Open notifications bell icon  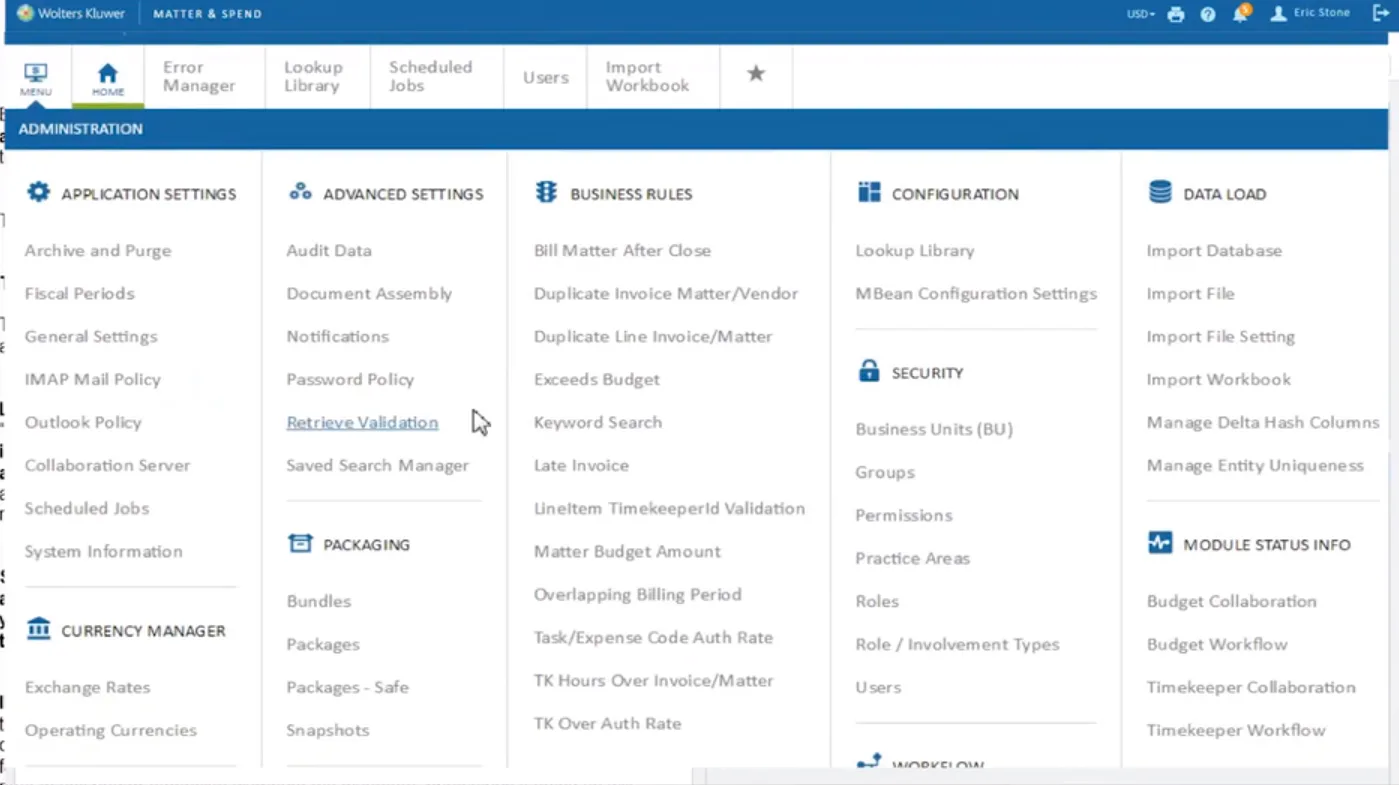tap(1241, 13)
